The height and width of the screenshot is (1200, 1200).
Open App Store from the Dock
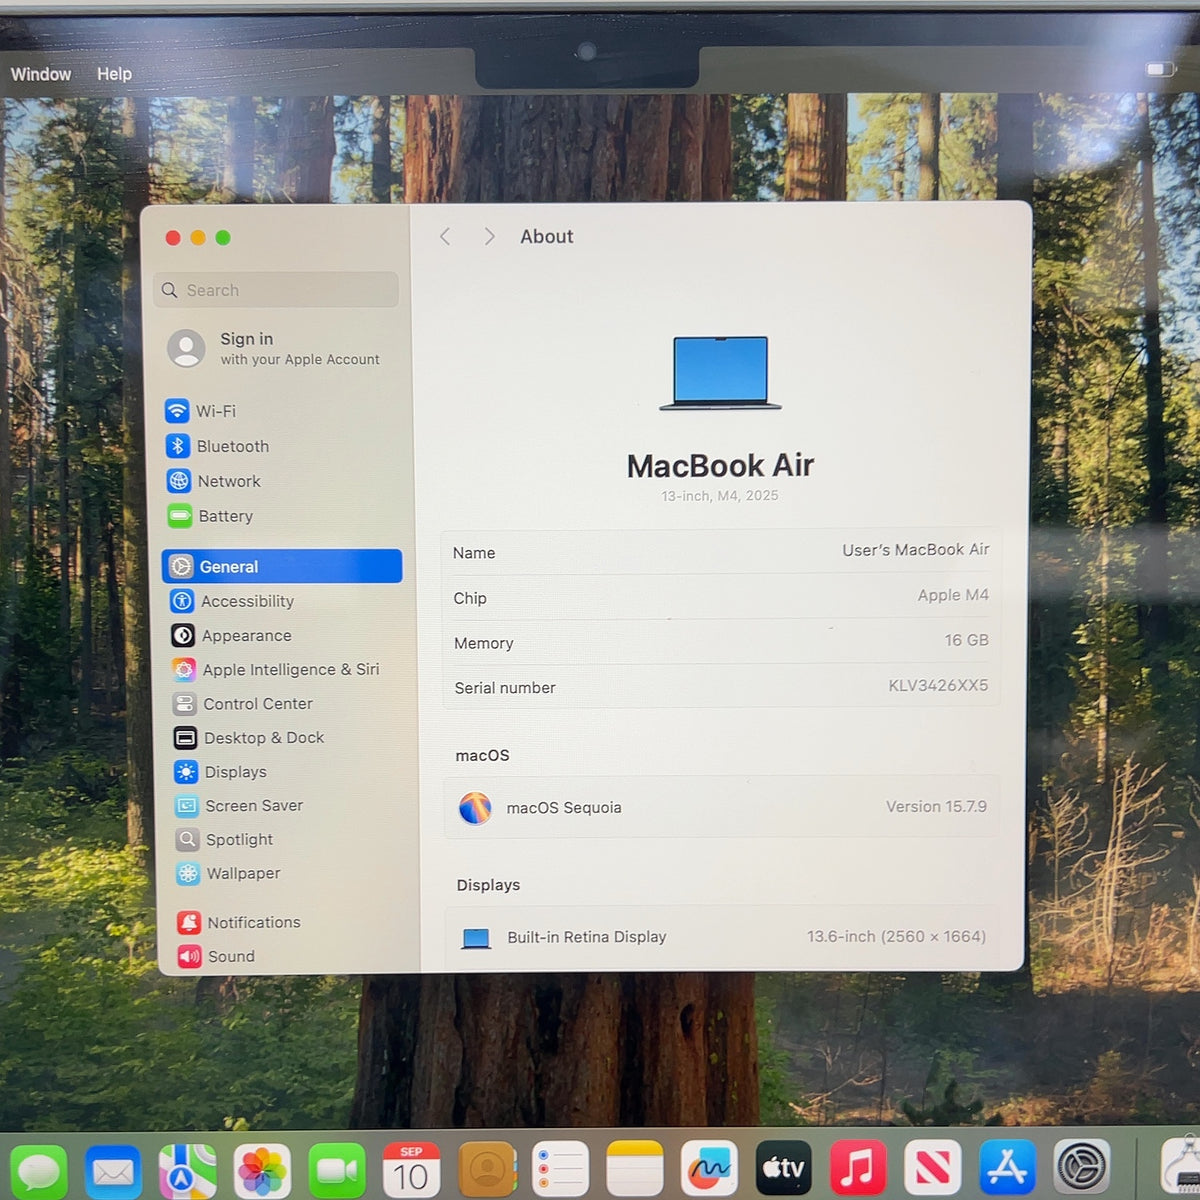[x=1007, y=1167]
